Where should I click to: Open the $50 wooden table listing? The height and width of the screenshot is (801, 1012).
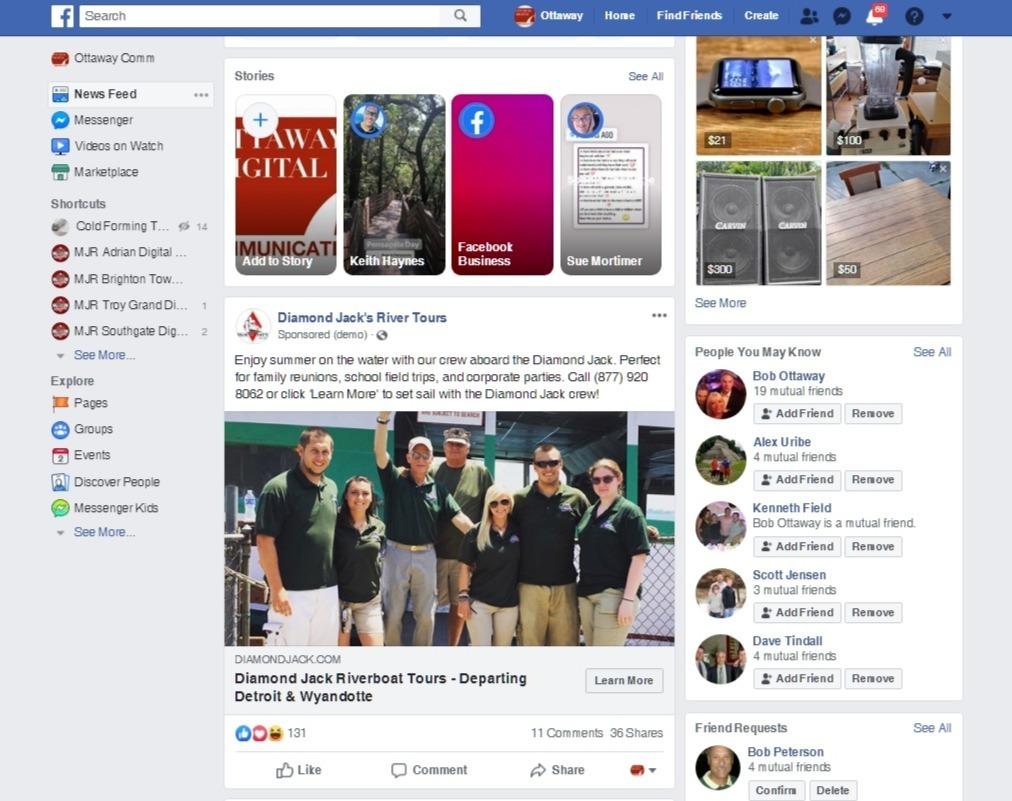(888, 223)
